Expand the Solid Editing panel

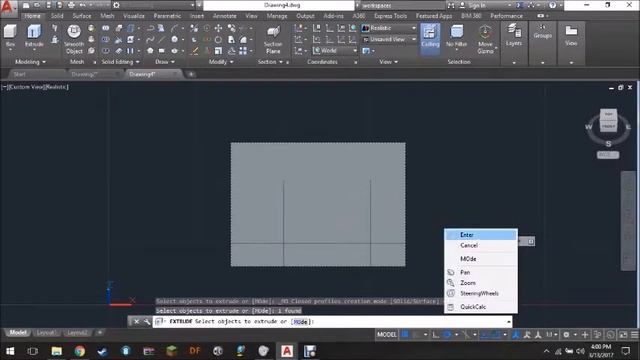(120, 62)
